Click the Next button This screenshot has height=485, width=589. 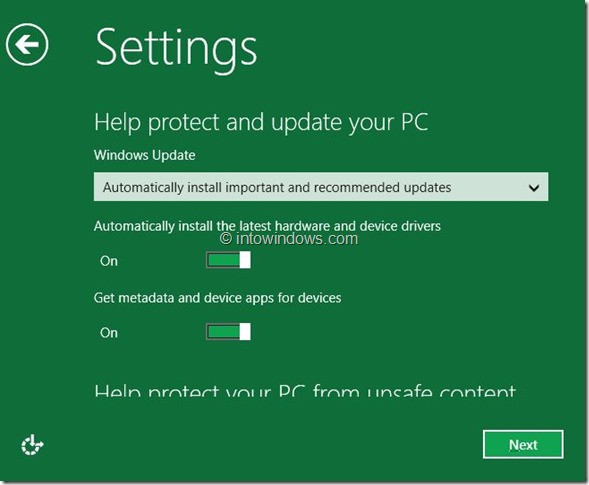click(523, 445)
